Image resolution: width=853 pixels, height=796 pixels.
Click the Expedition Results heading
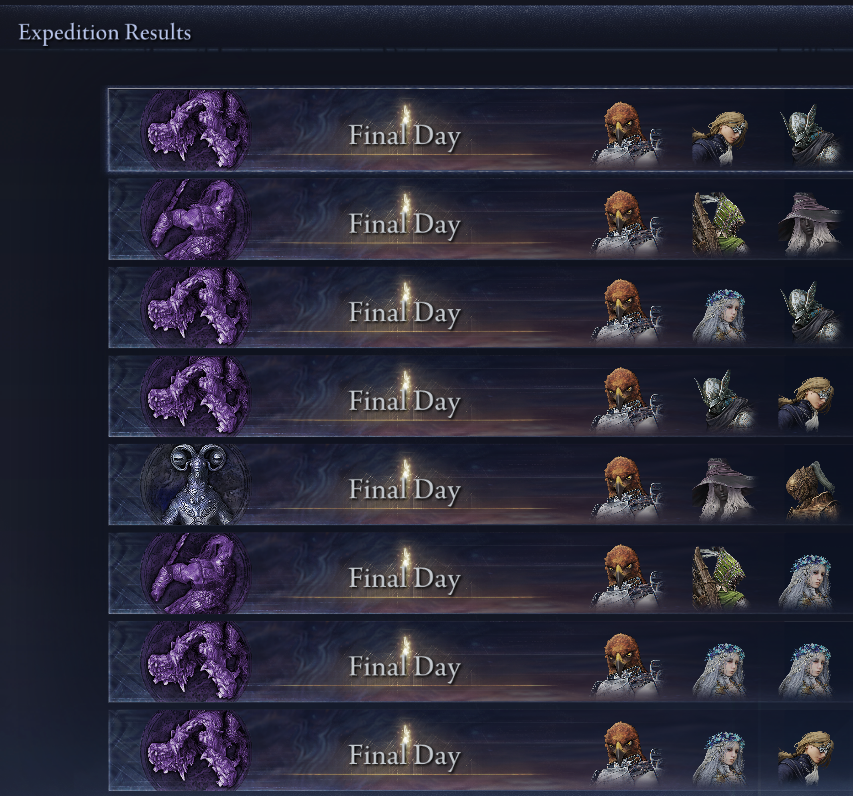coord(104,32)
